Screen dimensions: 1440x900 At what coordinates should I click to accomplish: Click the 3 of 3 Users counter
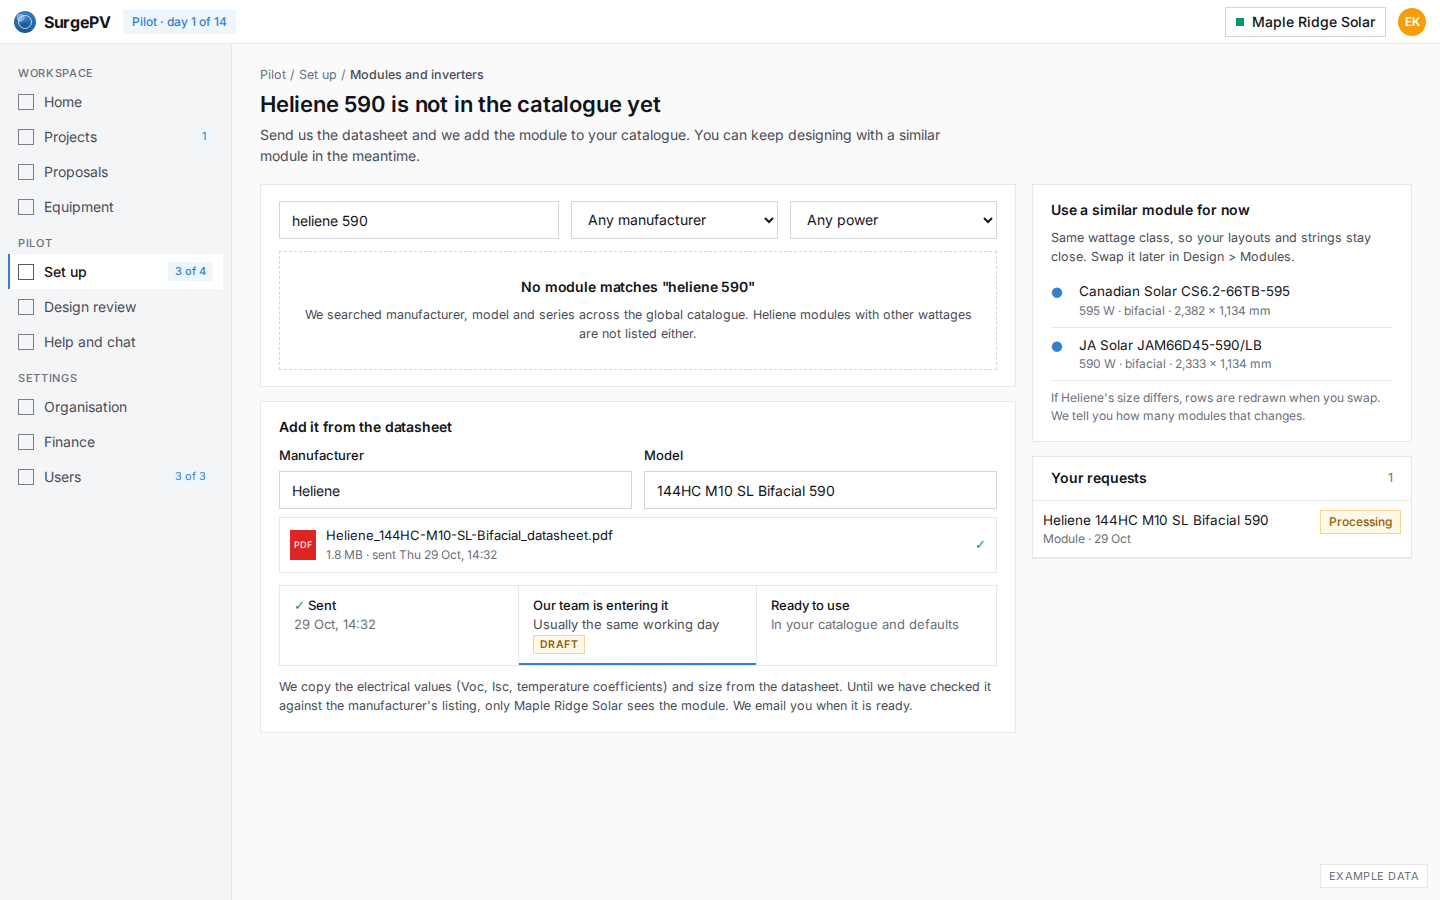pos(190,476)
